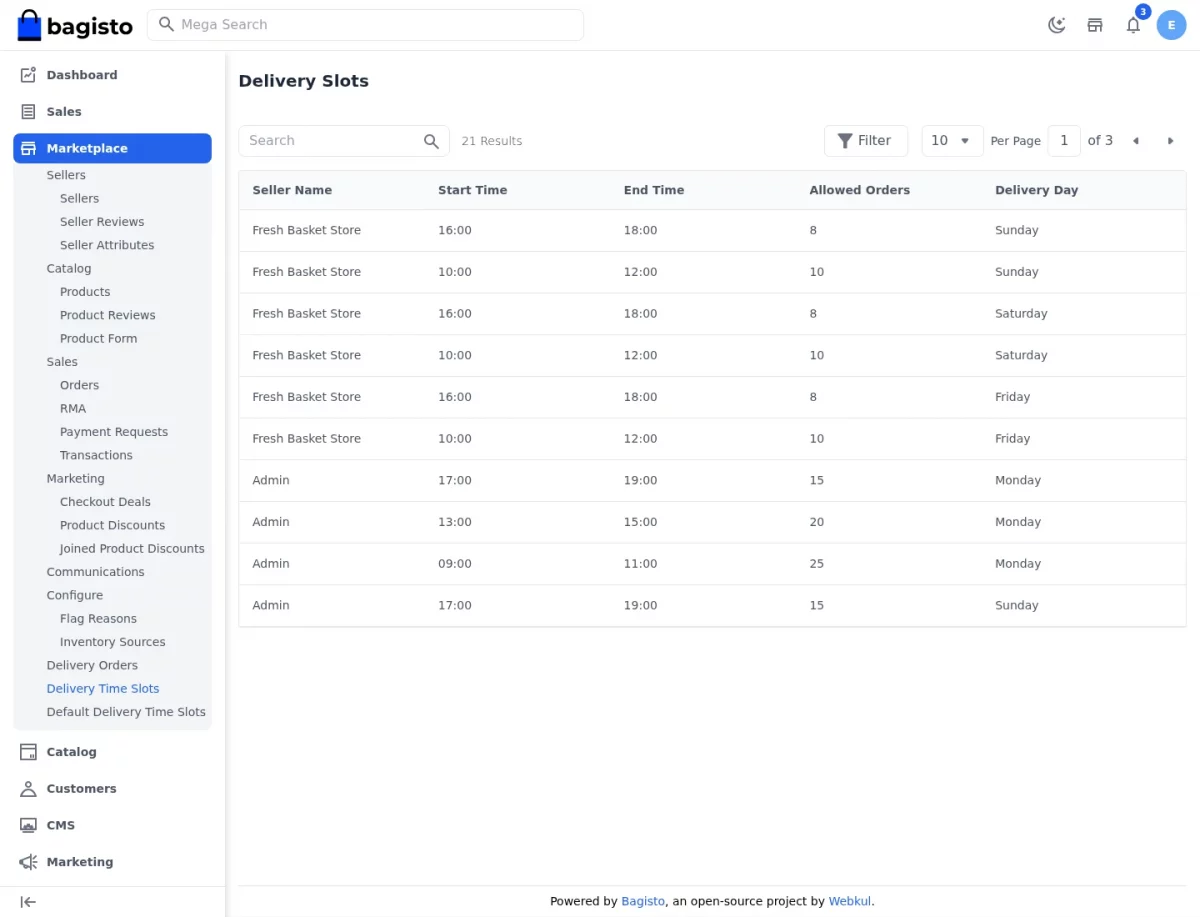
Task: Click Bagisto link in footer
Action: 643,901
